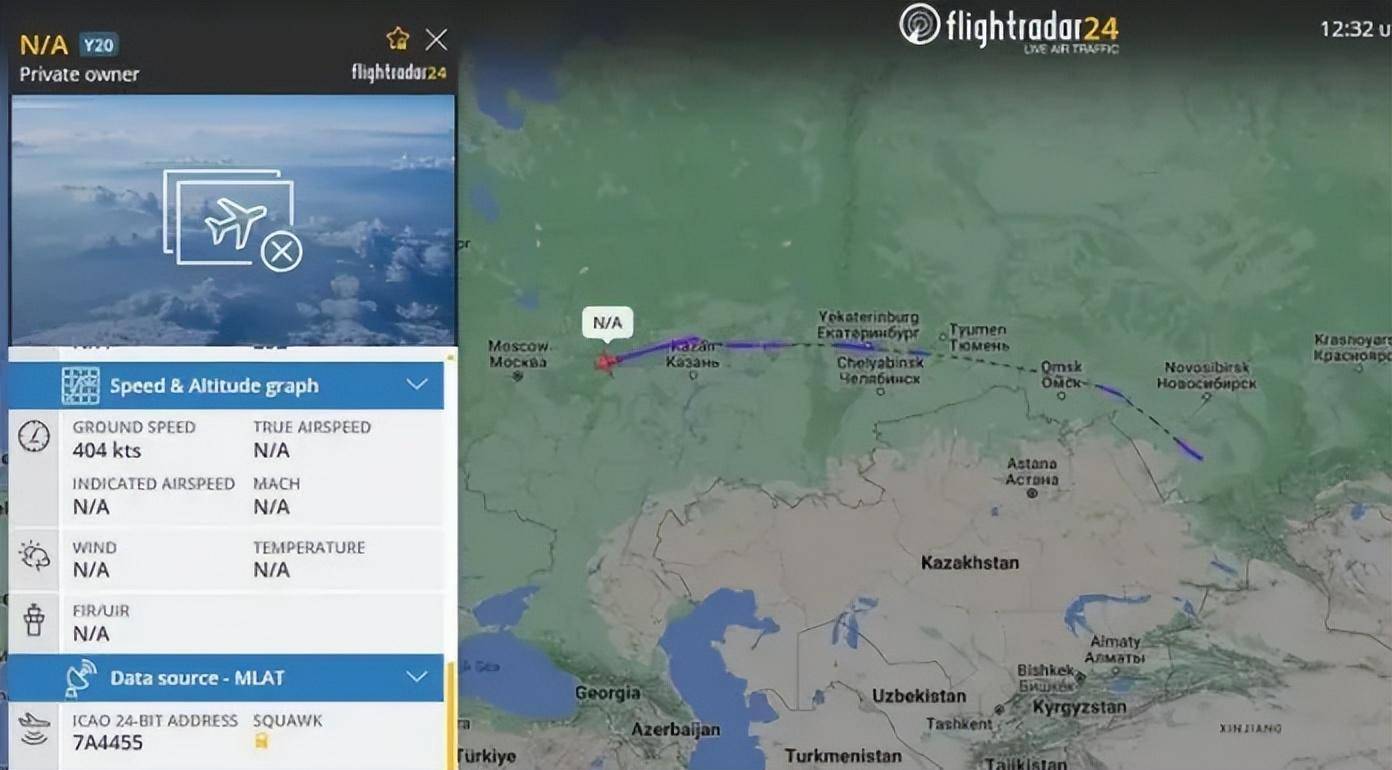Click the locked squawk padlock icon
This screenshot has height=770, width=1392.
(262, 741)
